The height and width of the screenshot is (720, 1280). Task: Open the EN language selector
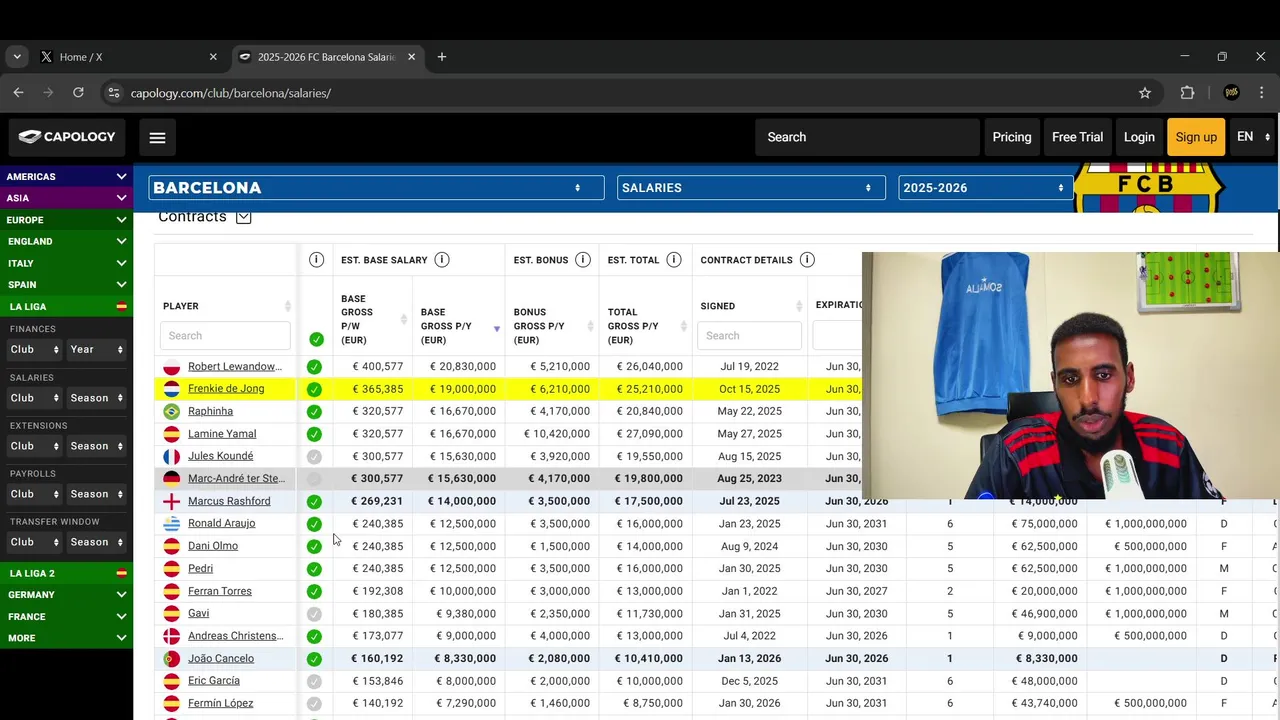1253,137
